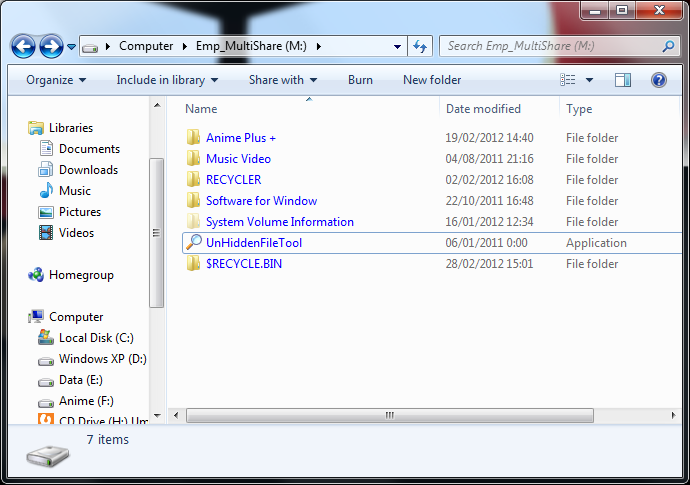Click Emp_MultiShare (M:) in address breadcrumb
Image resolution: width=690 pixels, height=485 pixels.
tap(251, 46)
